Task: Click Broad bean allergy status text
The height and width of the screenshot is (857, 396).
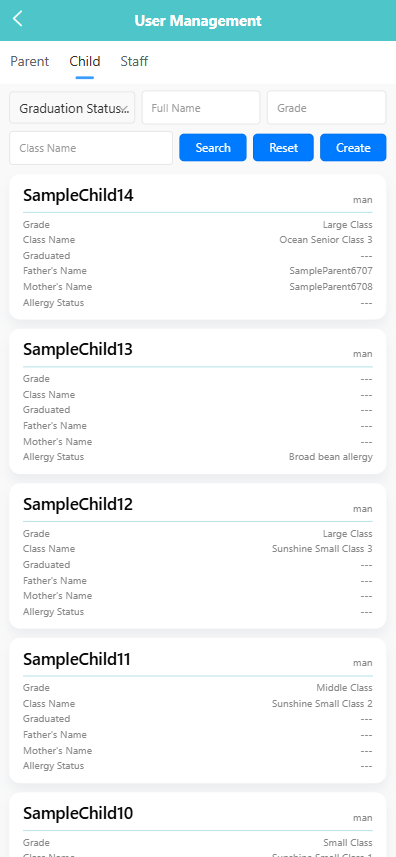Action: click(331, 457)
